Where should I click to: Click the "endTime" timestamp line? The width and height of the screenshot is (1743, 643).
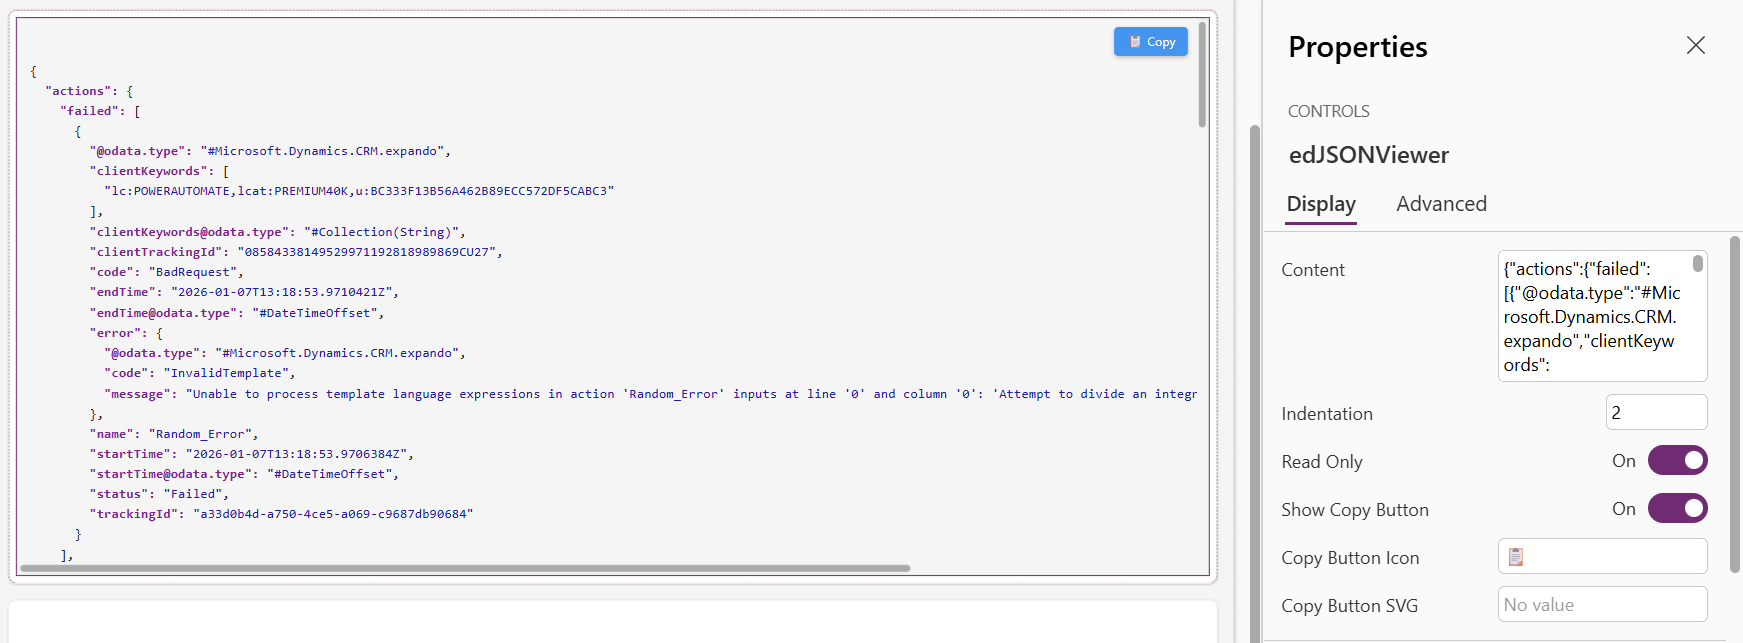click(x=244, y=292)
